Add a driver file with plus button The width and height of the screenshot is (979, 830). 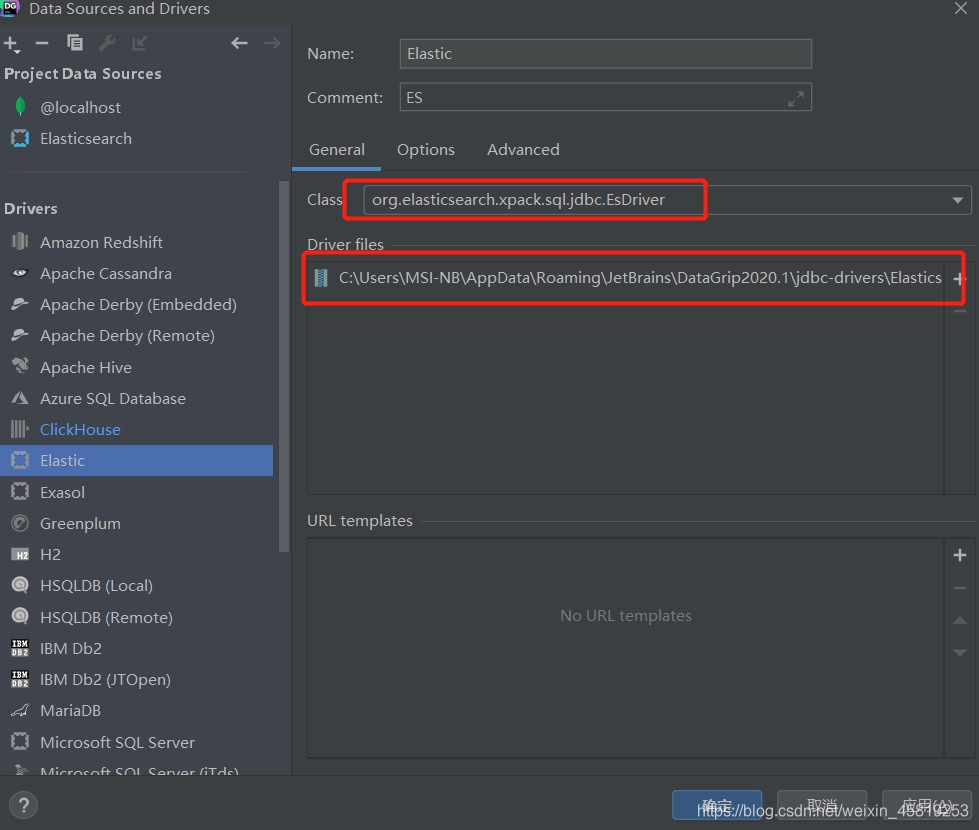(960, 279)
